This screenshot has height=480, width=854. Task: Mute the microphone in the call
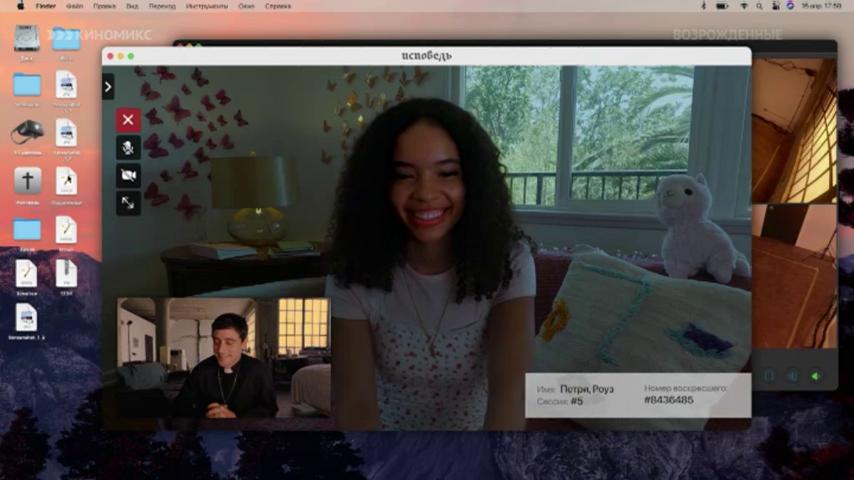coord(128,148)
